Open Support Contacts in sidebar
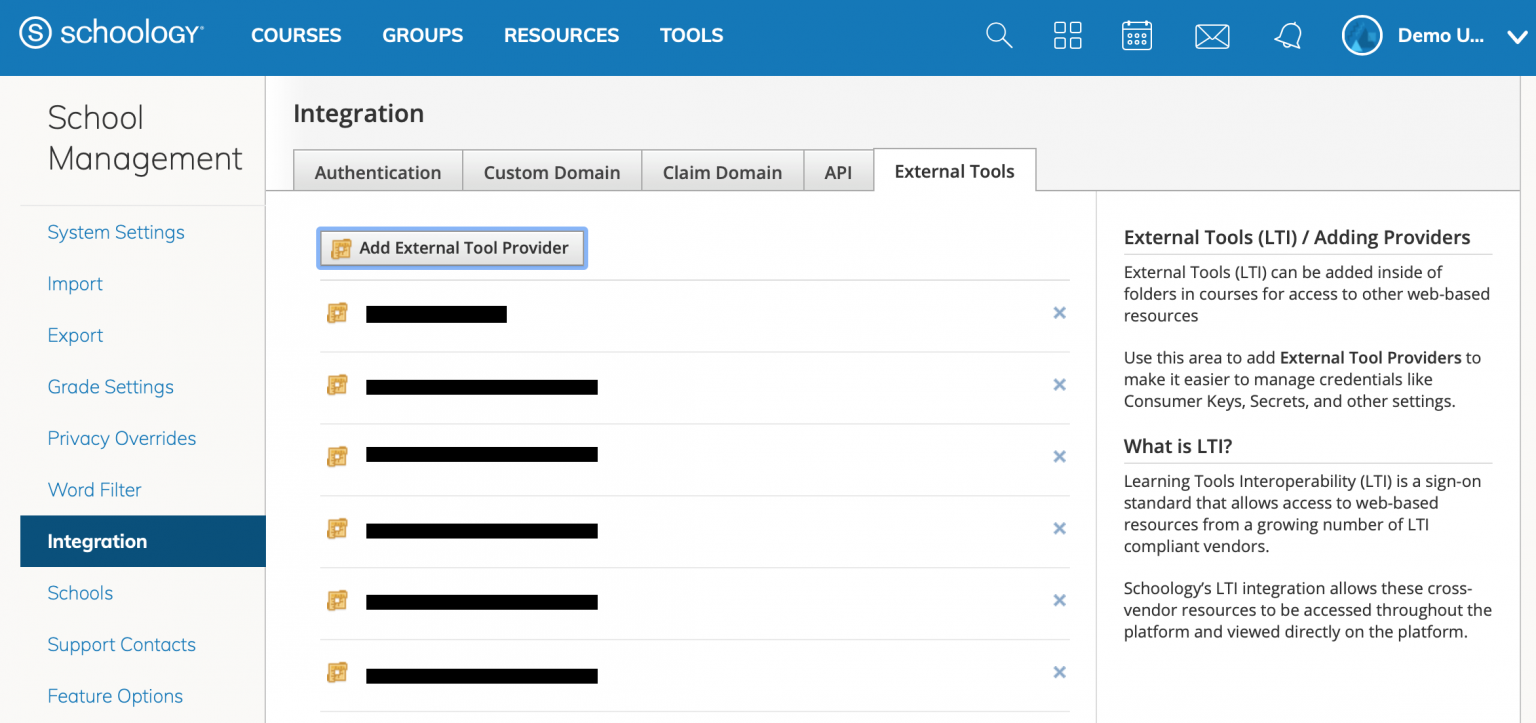 tap(122, 645)
